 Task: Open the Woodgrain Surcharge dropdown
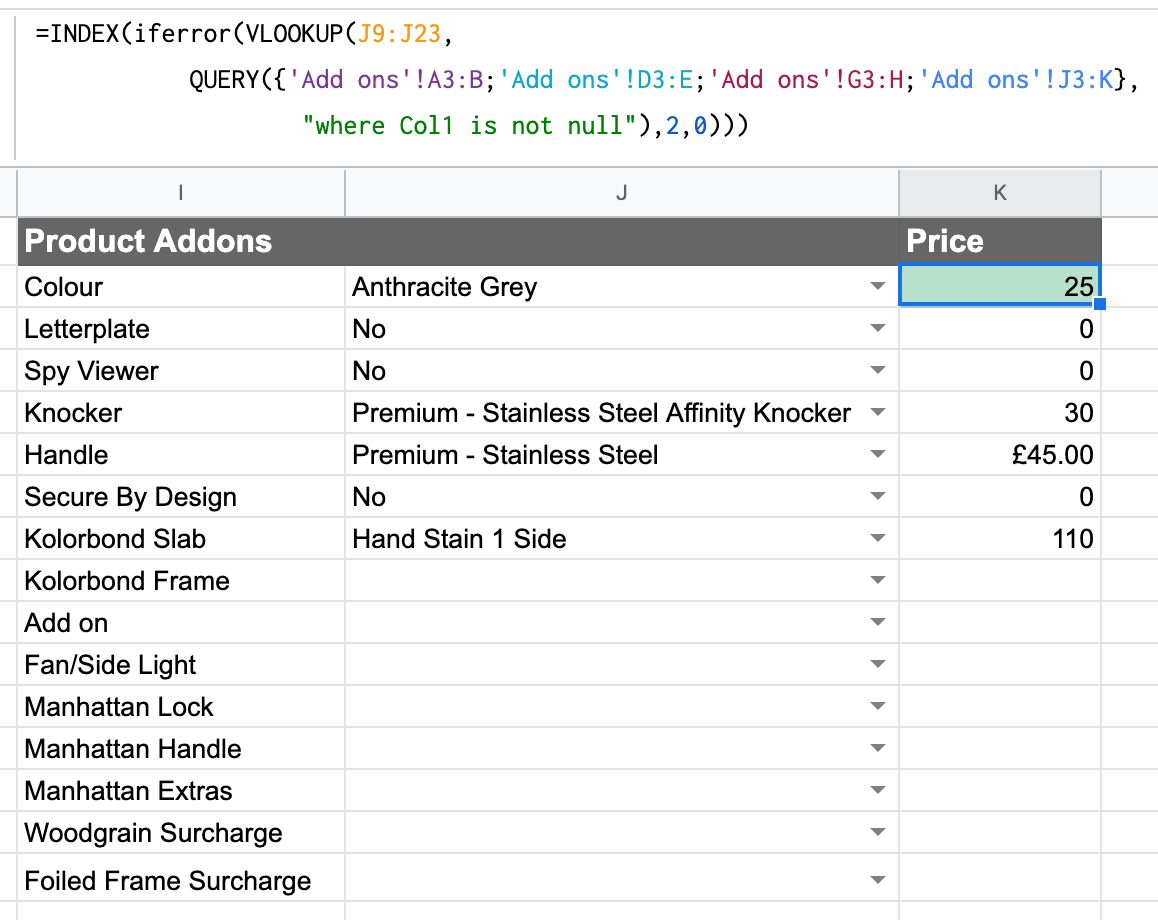click(x=878, y=832)
